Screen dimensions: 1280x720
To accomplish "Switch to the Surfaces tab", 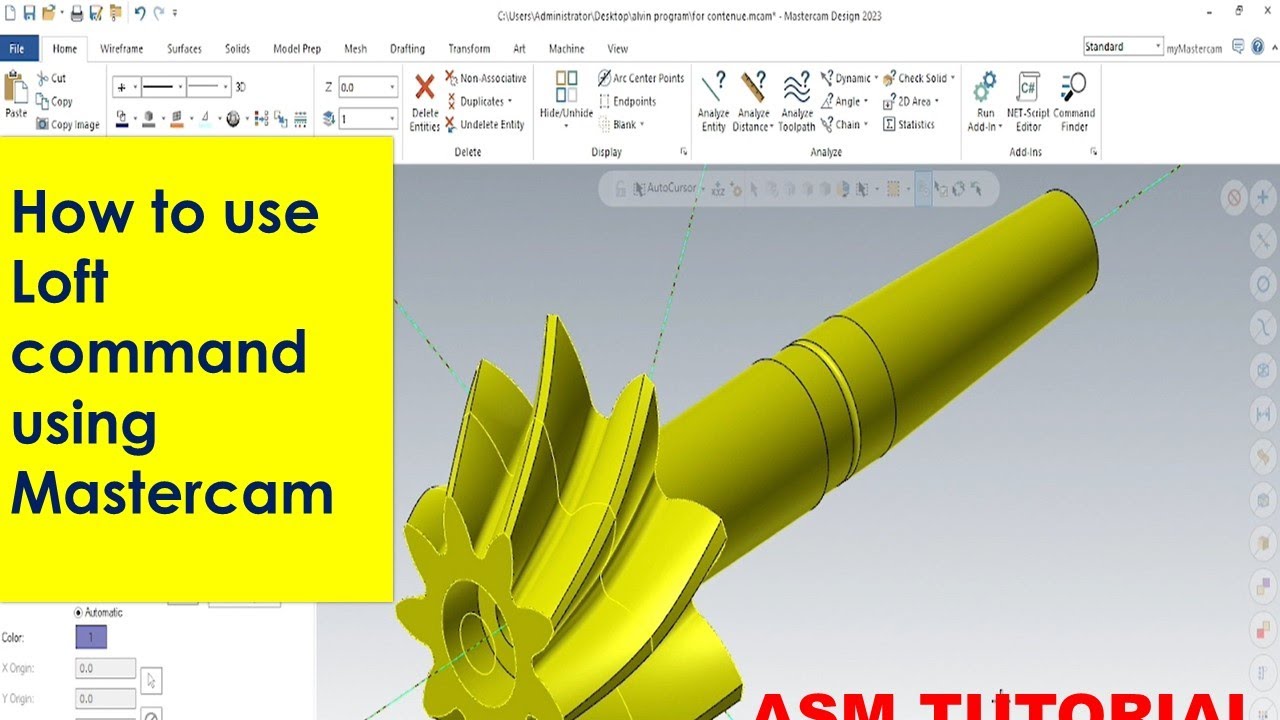I will 184,48.
